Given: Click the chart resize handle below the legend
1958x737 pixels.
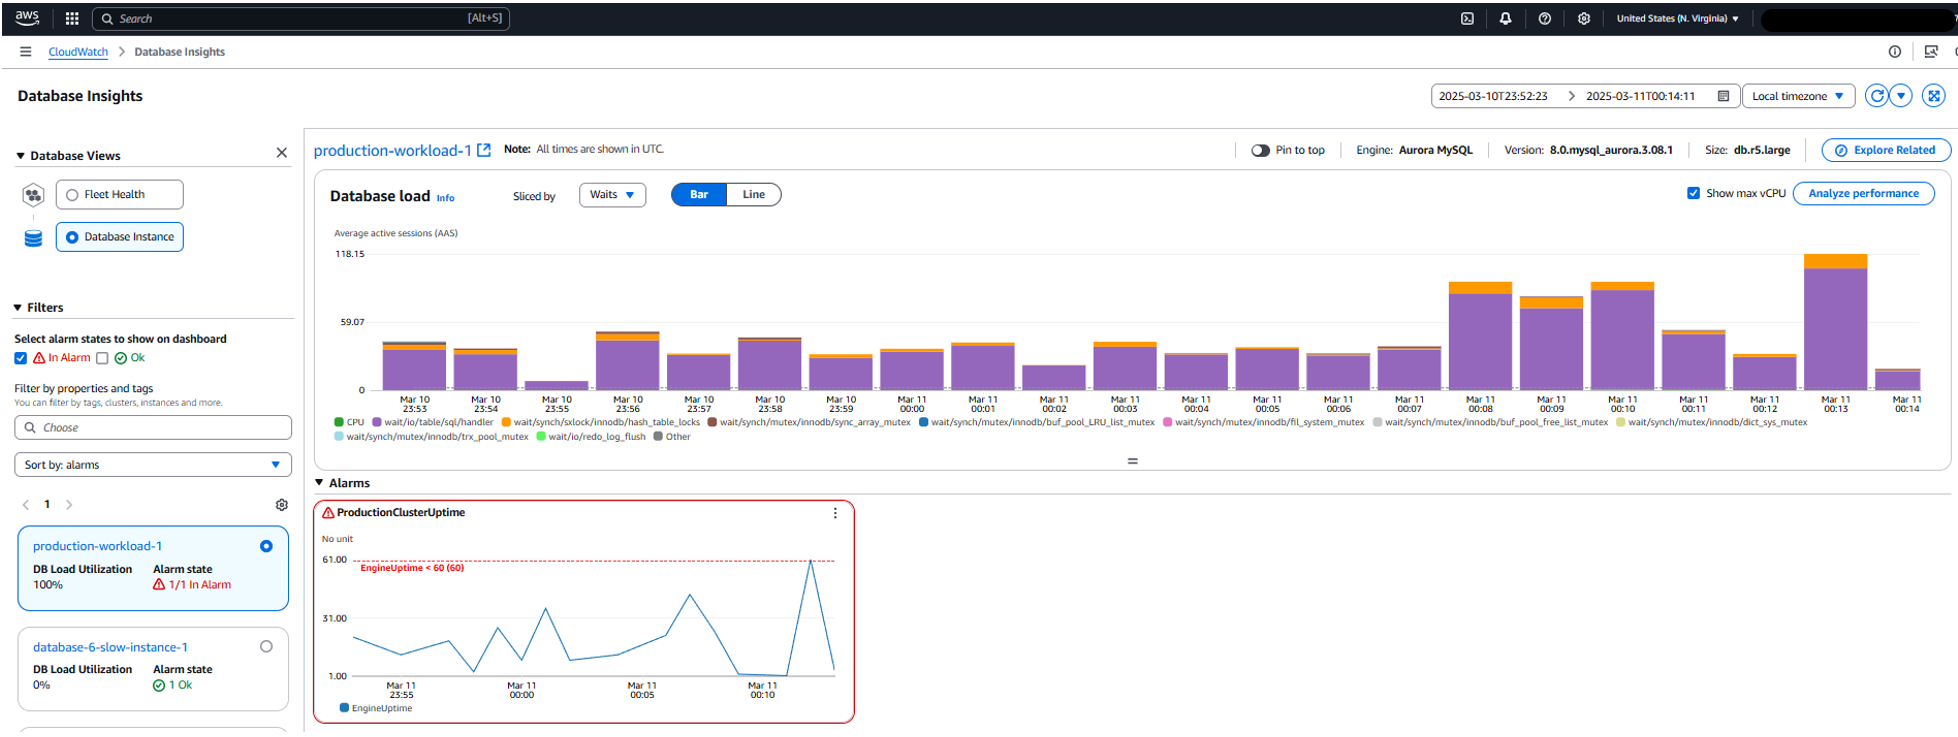Looking at the screenshot, I should click(1132, 461).
